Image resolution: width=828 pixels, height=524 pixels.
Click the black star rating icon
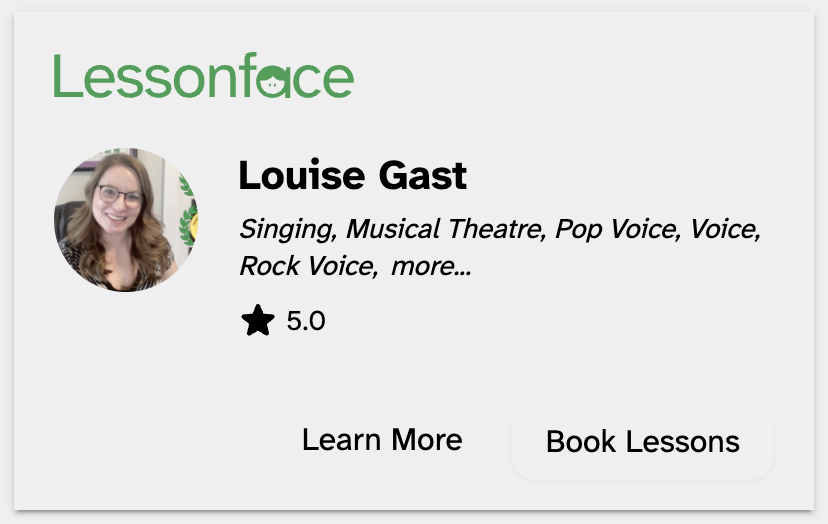point(257,321)
